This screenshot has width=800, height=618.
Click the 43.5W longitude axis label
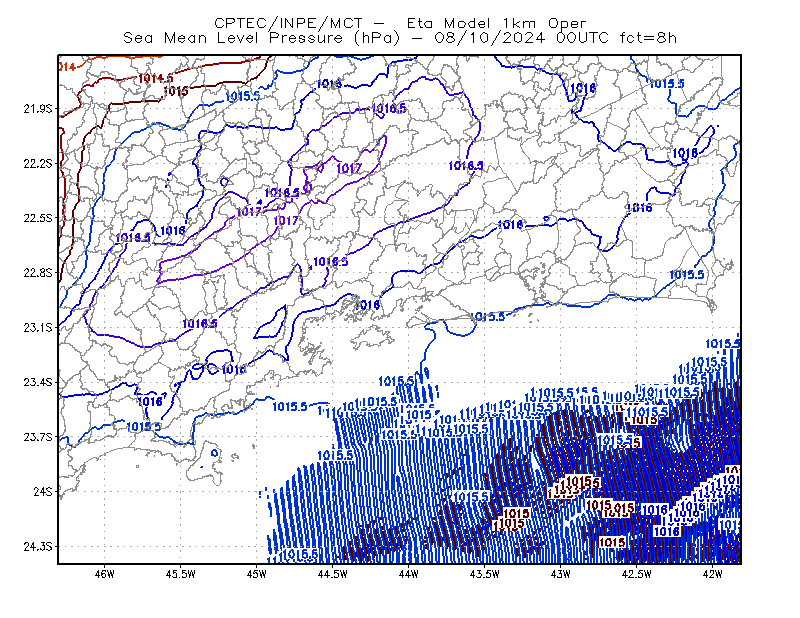[x=485, y=574]
